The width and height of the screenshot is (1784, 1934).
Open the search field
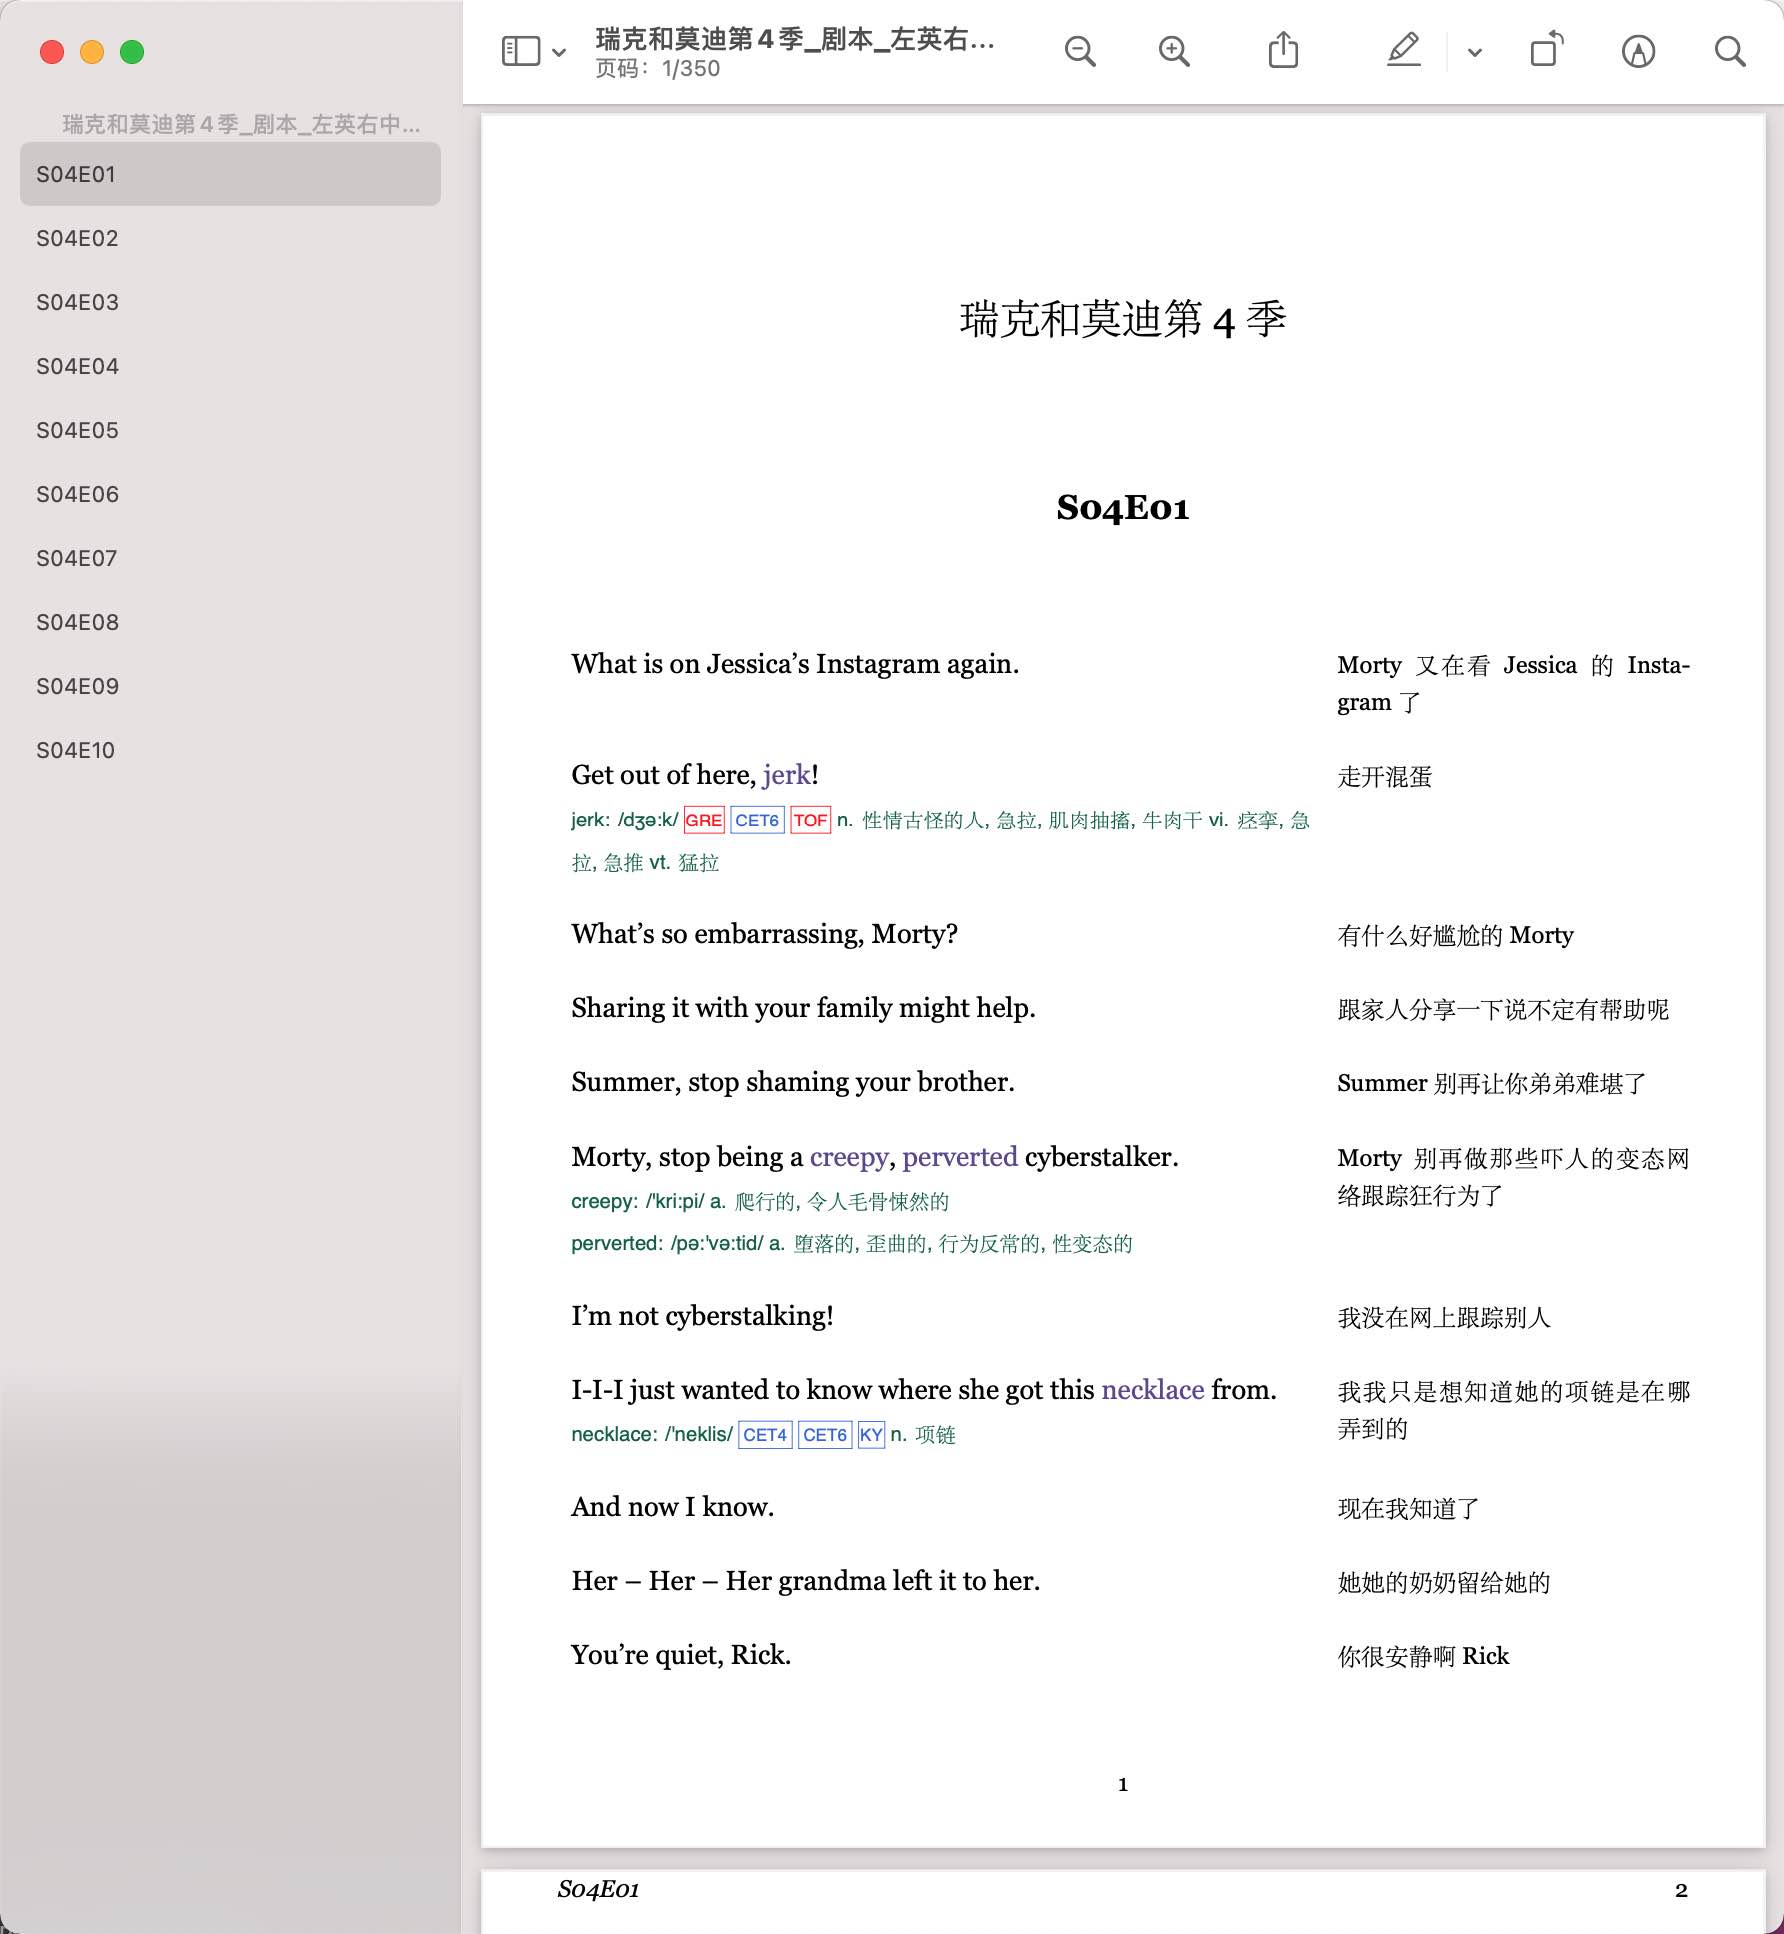[x=1730, y=51]
